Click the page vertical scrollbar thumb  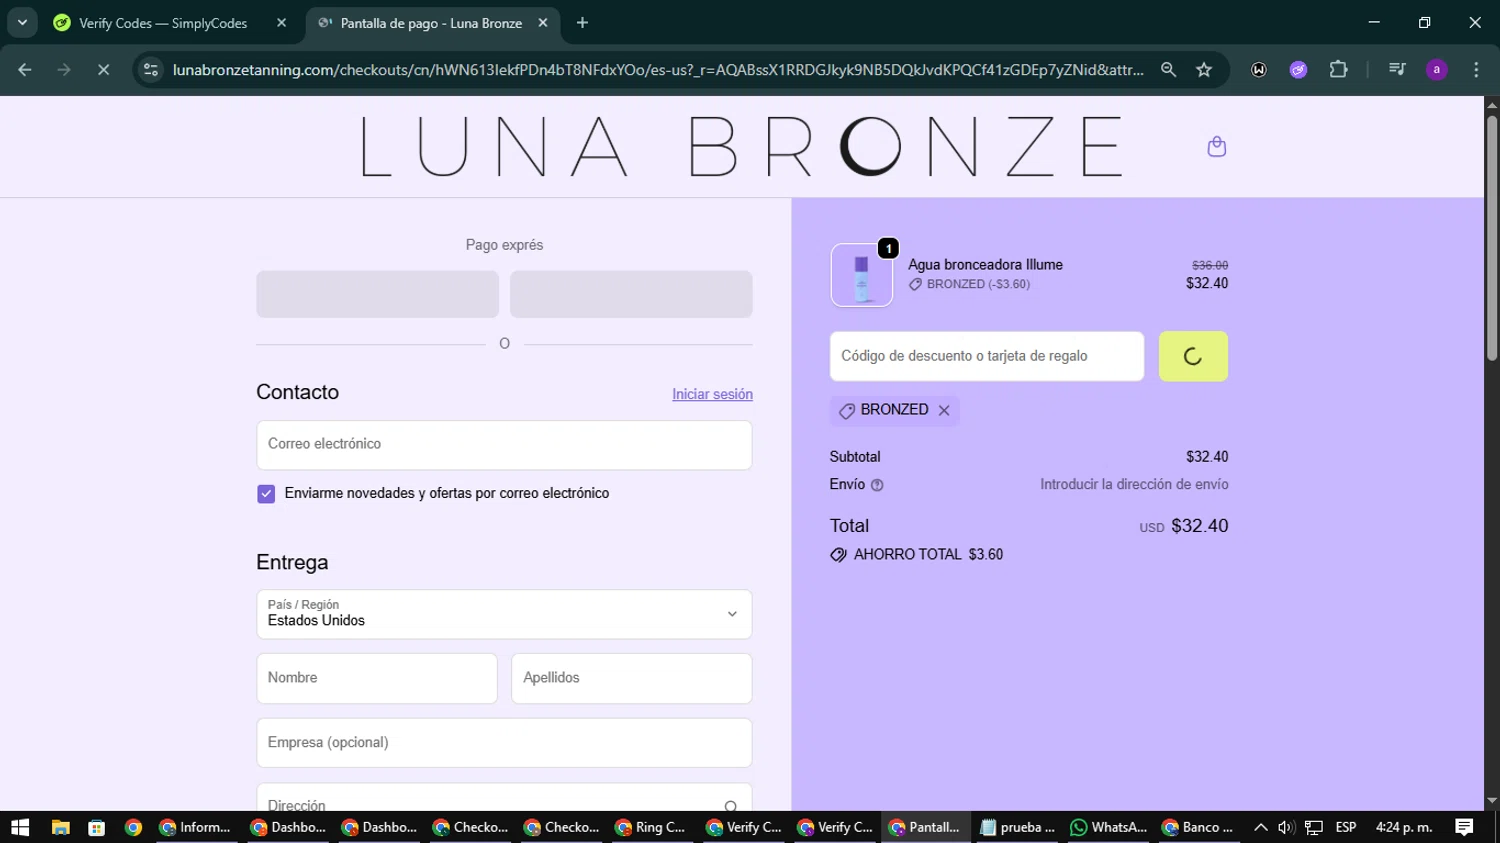click(x=1492, y=238)
